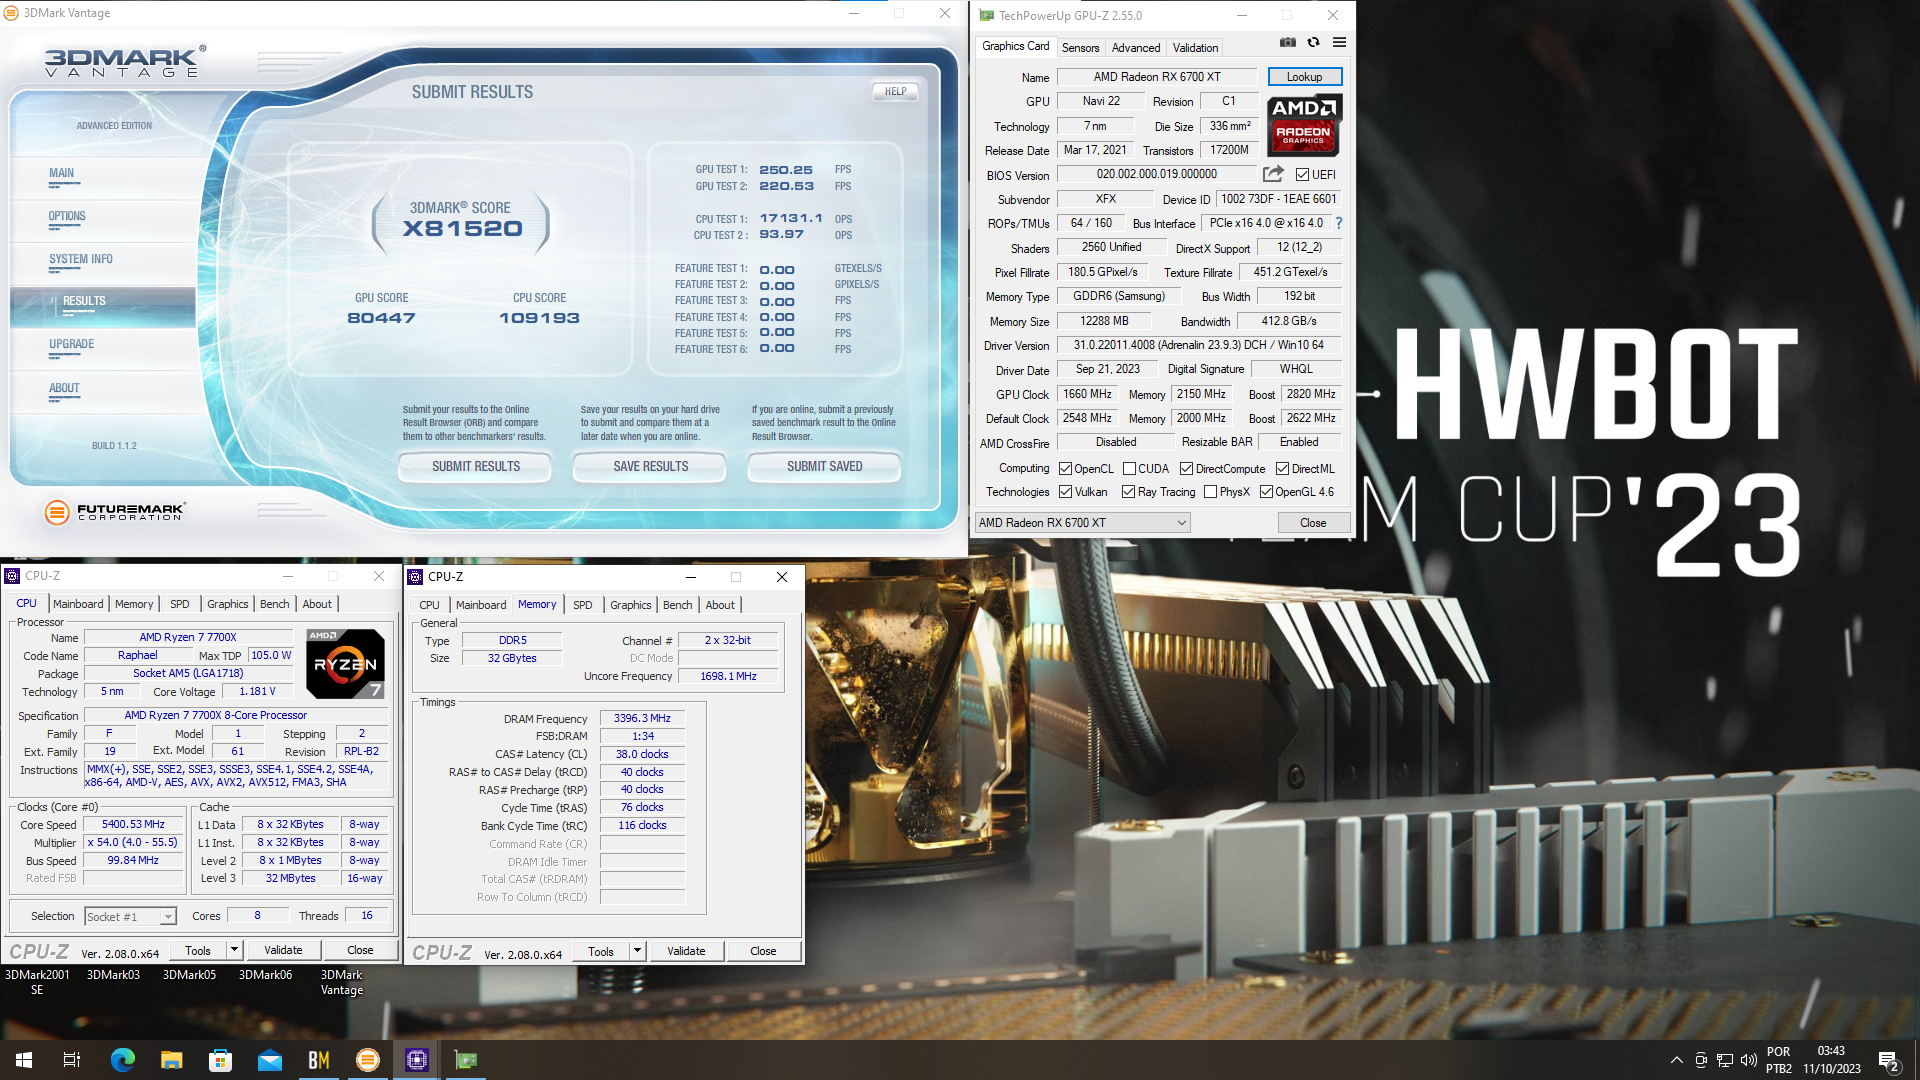Show hidden system tray icons chevron
Image resolution: width=1920 pixels, height=1080 pixels.
pos(1676,1060)
